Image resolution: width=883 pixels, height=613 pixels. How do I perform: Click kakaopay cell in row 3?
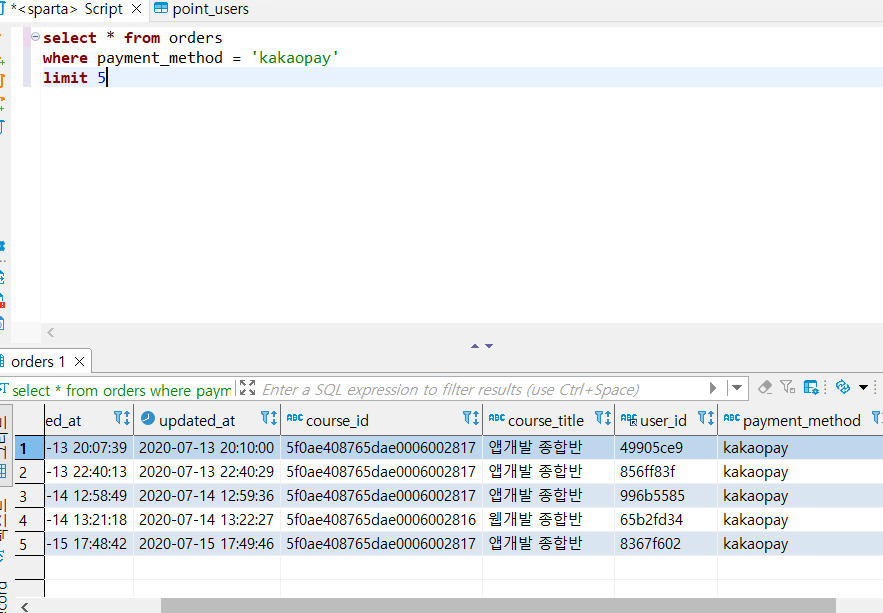pyautogui.click(x=800, y=496)
